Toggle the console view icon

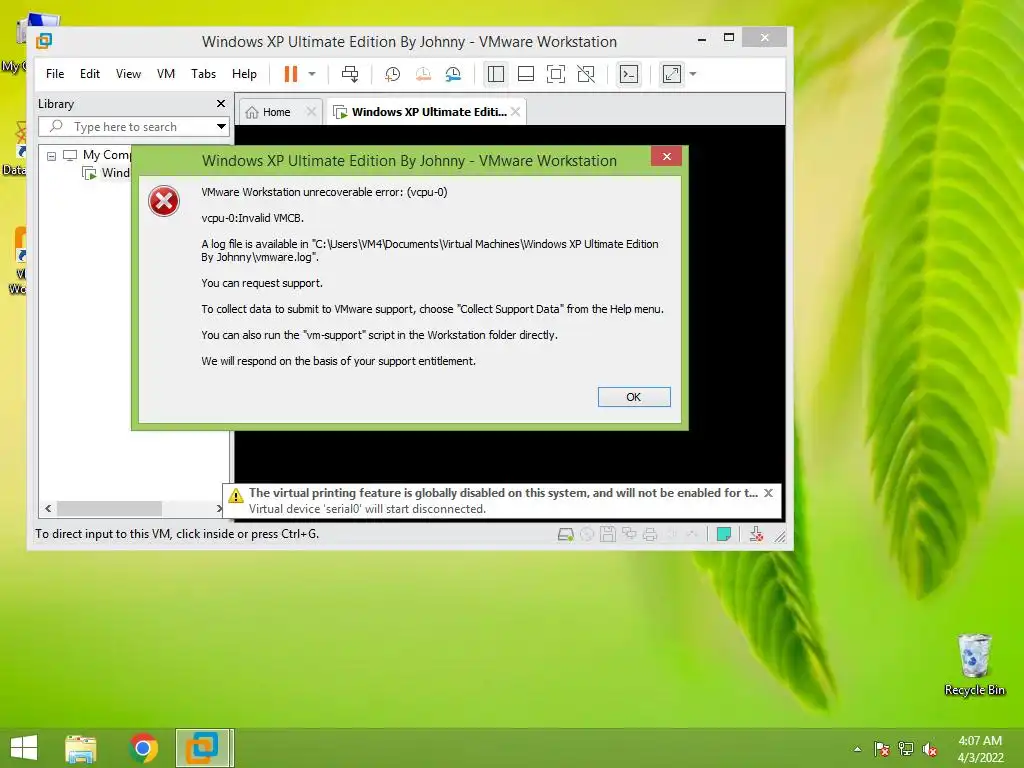(629, 74)
